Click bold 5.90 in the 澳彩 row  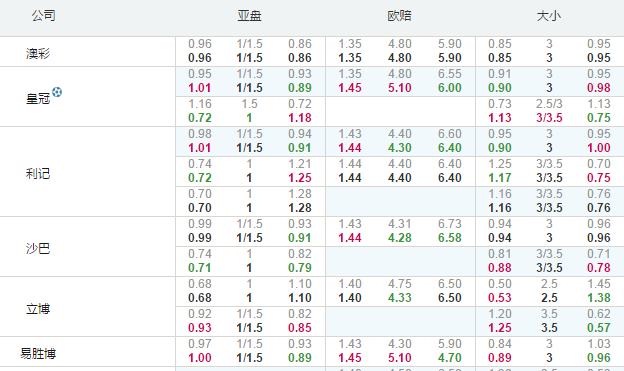(x=450, y=58)
